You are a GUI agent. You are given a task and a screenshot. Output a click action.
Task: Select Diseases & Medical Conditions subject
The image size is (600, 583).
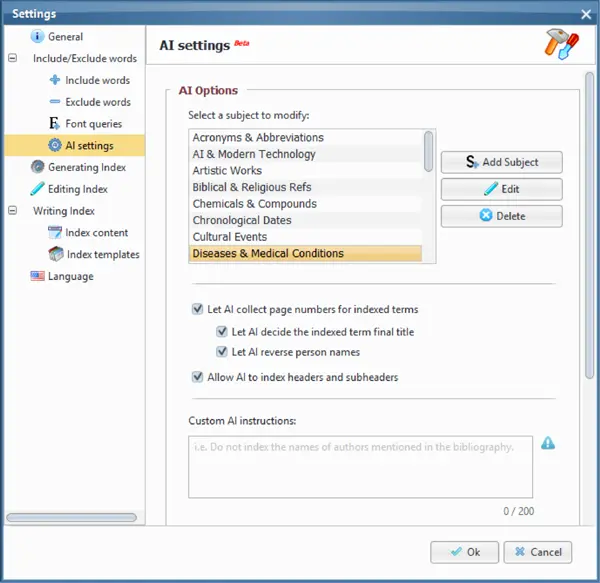pos(306,253)
